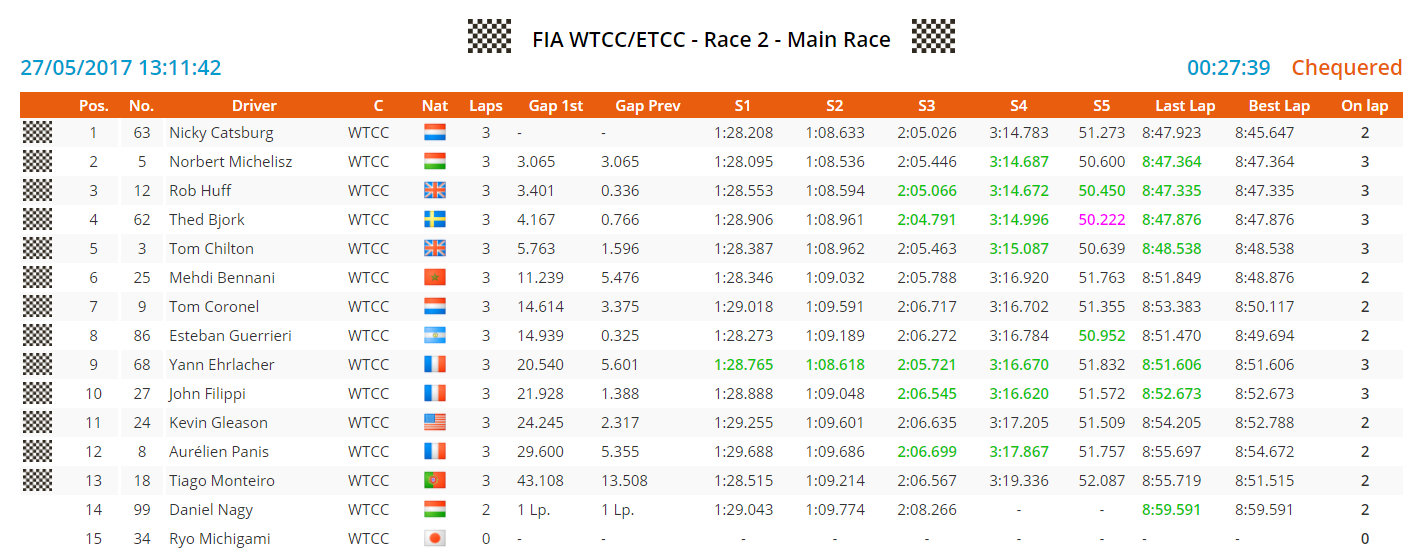Image resolution: width=1417 pixels, height=558 pixels.
Task: Click the Moroccan flag in Mehdi Bennani's row
Action: tap(435, 278)
